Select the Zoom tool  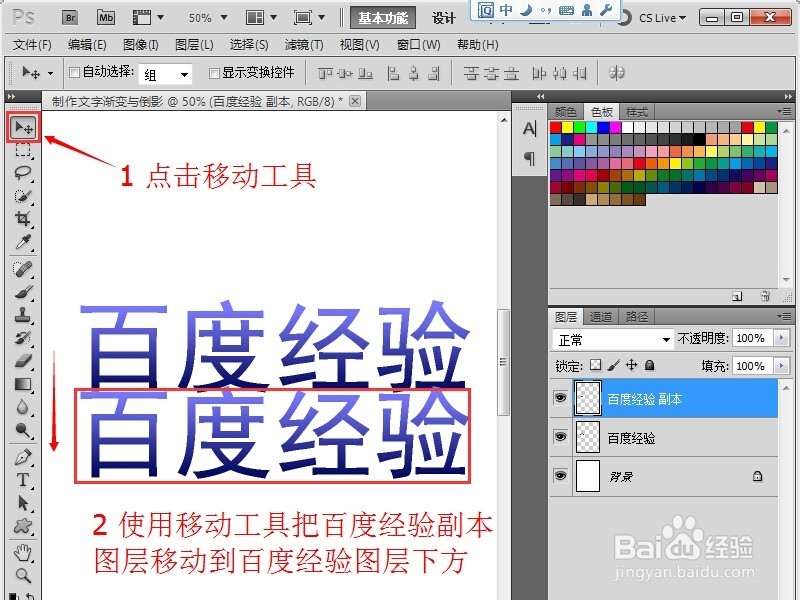(x=22, y=575)
